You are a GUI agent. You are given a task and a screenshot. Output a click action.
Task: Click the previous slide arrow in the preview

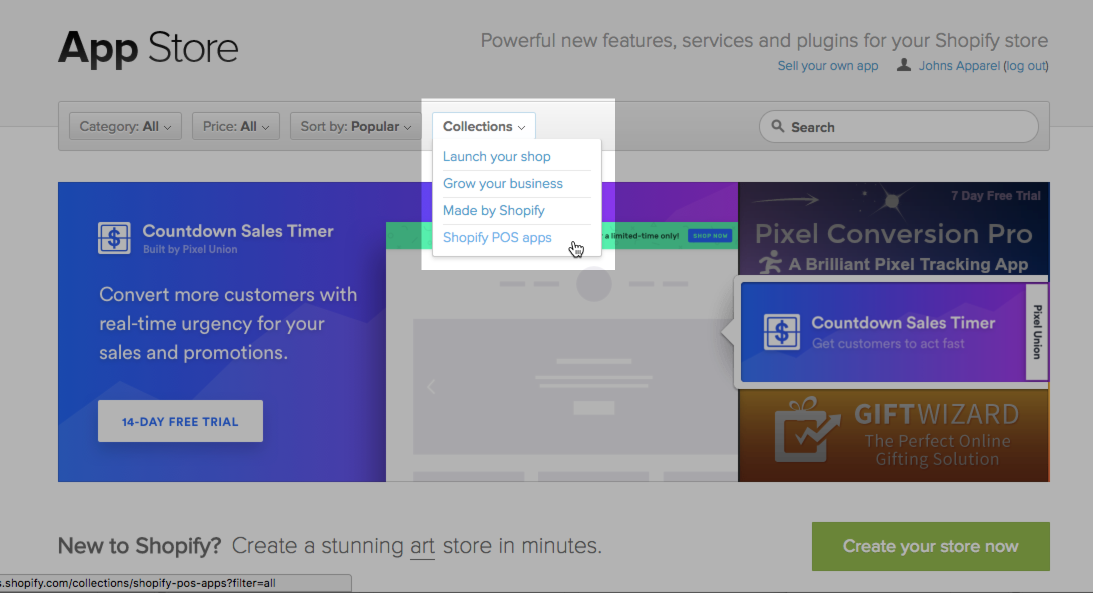tap(431, 386)
